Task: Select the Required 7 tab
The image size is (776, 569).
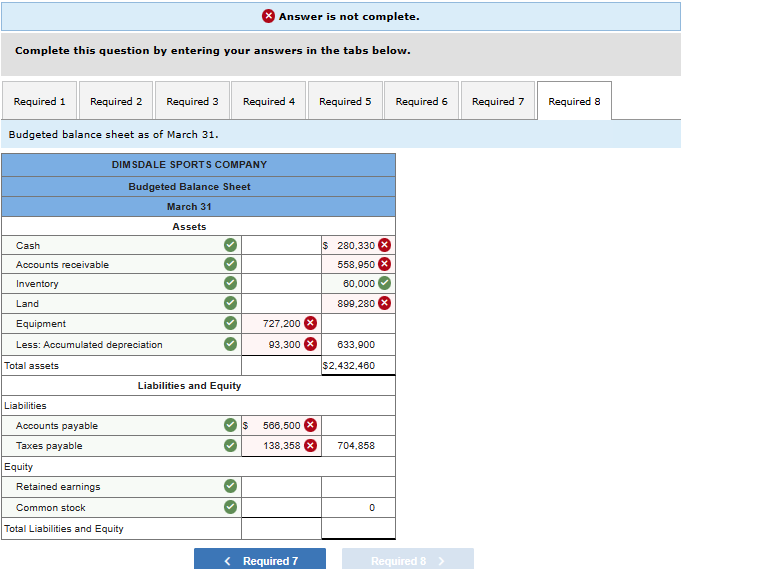Action: point(498,101)
